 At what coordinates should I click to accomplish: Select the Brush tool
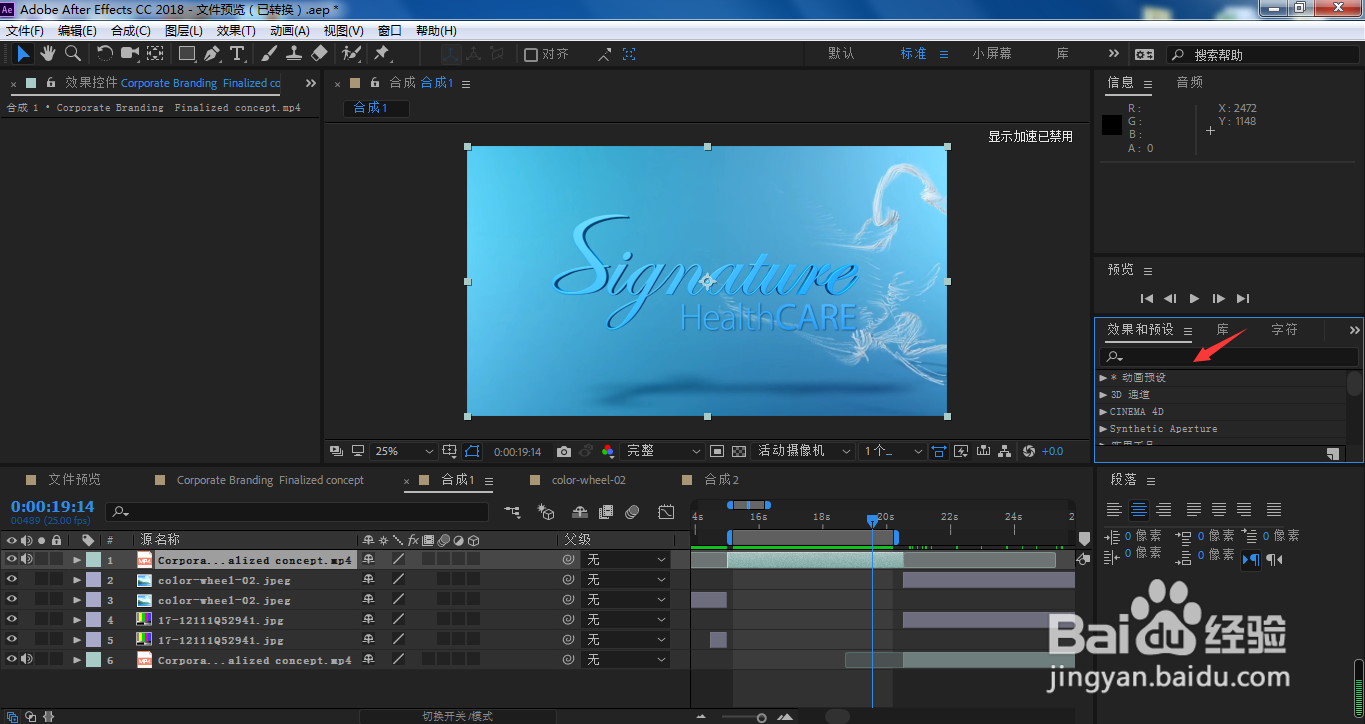point(270,53)
